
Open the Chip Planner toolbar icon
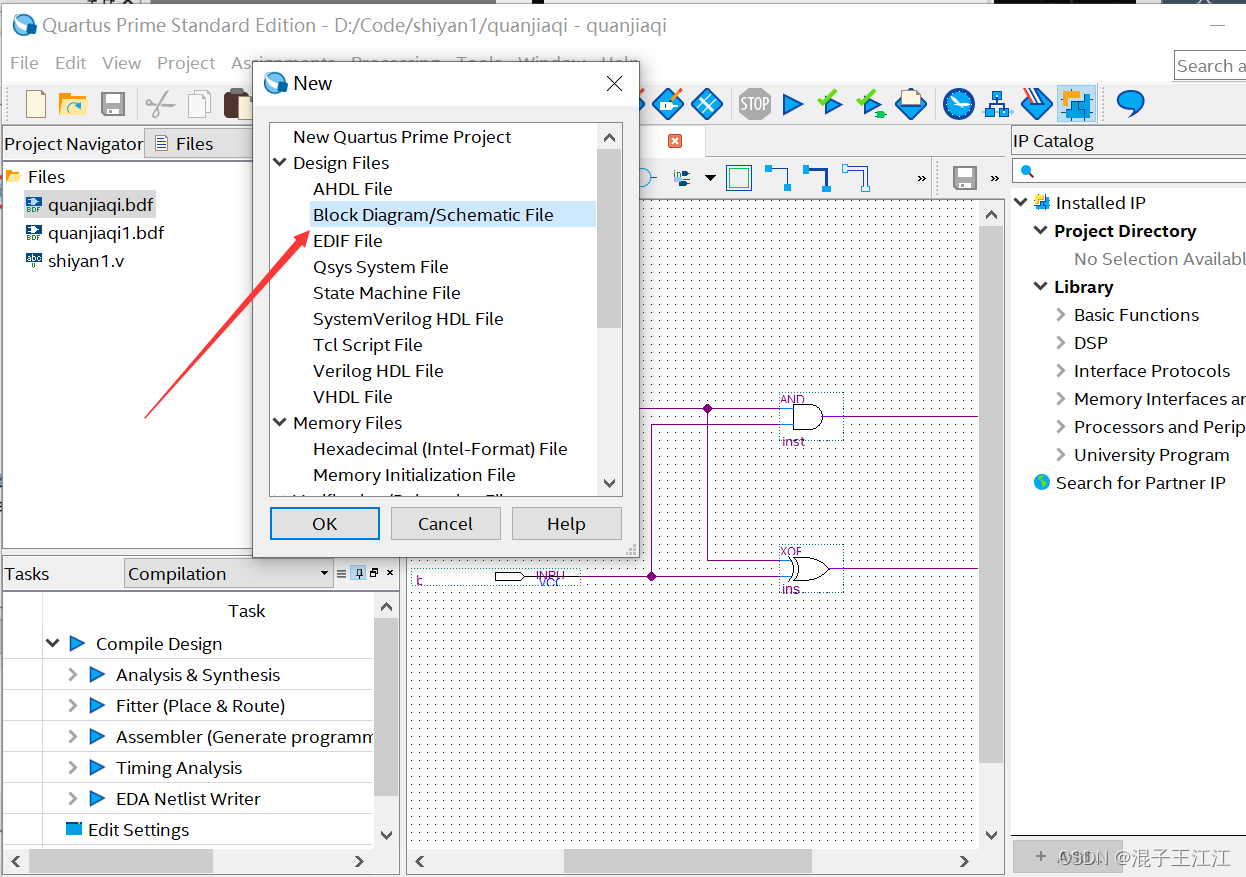[x=707, y=103]
